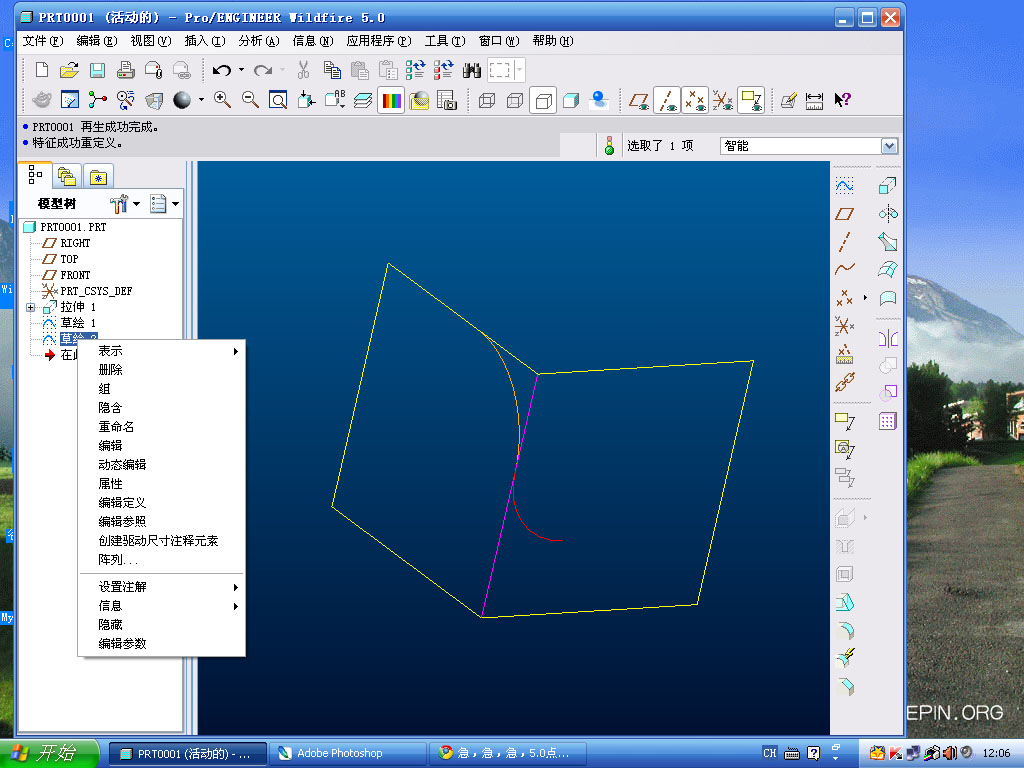Screen dimensions: 1024x768
Task: Open the 工具 menu
Action: 445,40
